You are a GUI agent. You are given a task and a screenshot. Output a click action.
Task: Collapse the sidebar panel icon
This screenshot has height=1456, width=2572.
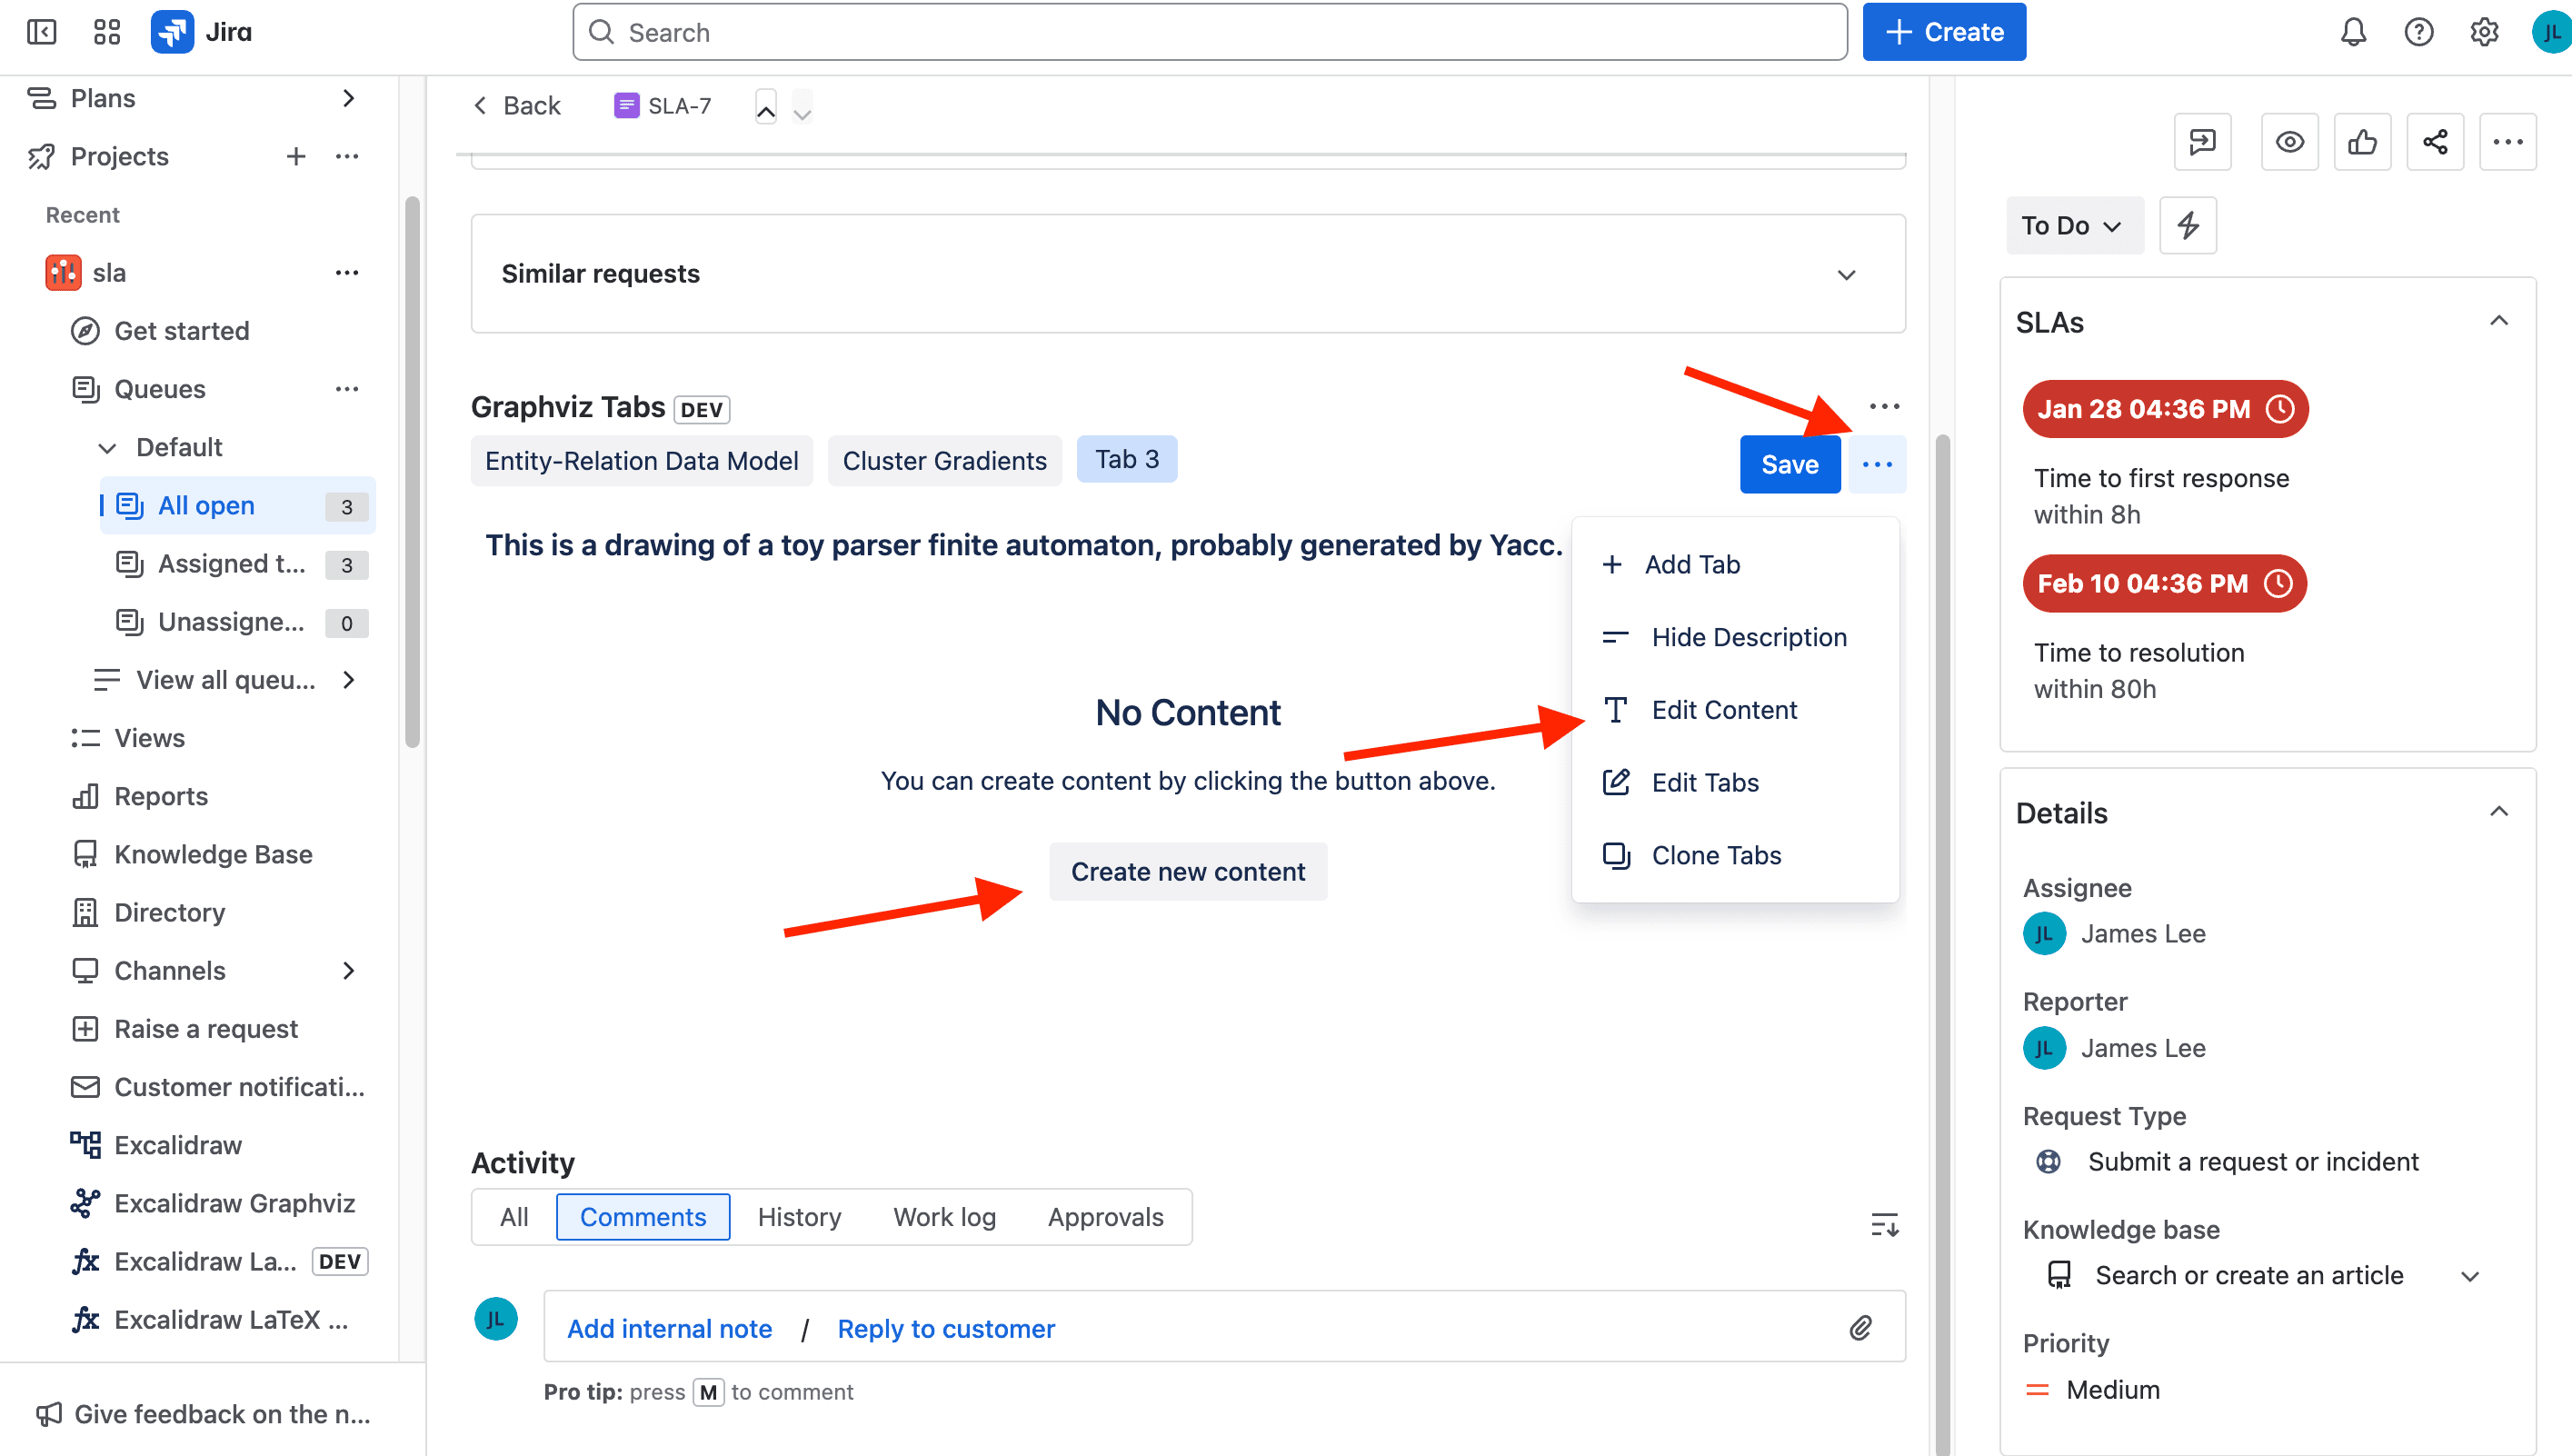[x=41, y=32]
